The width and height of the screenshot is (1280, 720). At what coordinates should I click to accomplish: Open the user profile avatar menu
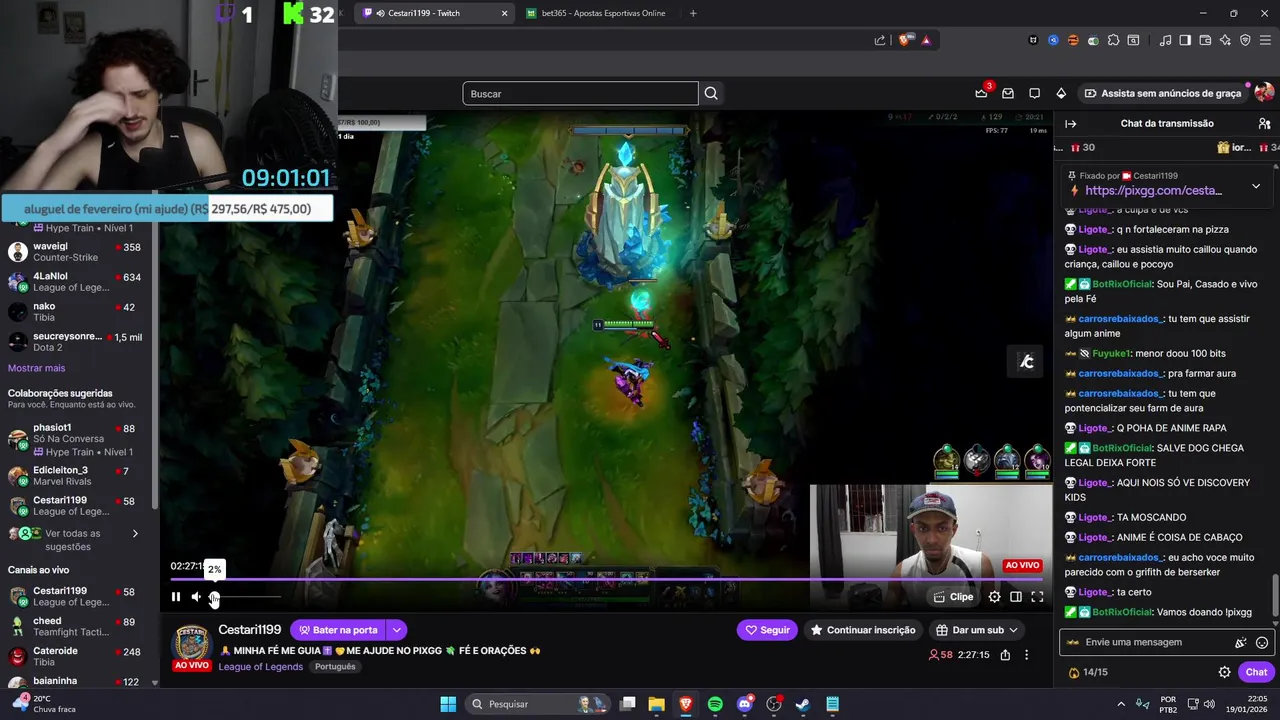[x=1264, y=93]
